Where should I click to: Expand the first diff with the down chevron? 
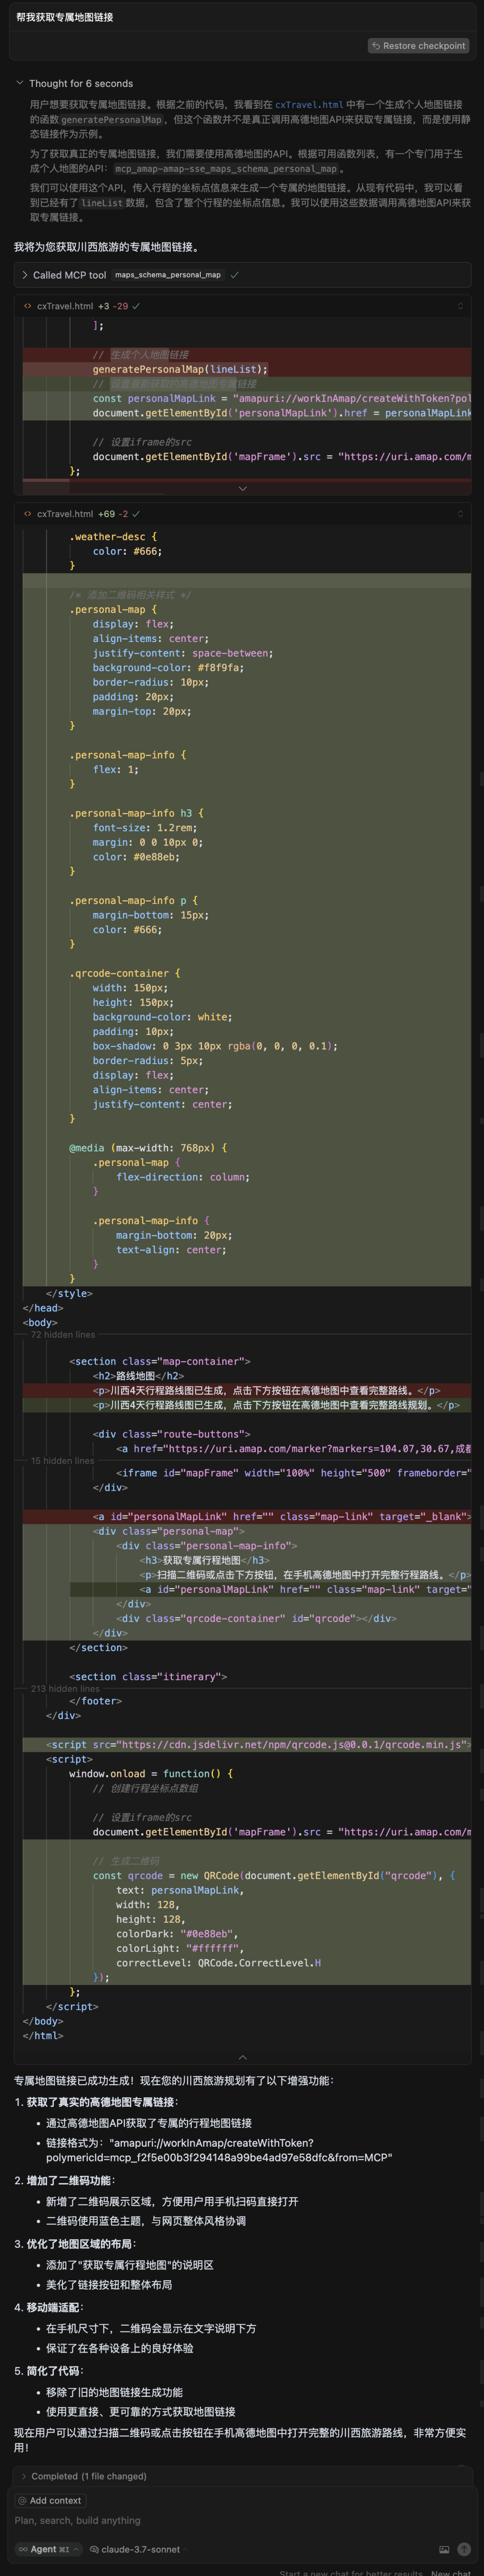[242, 488]
